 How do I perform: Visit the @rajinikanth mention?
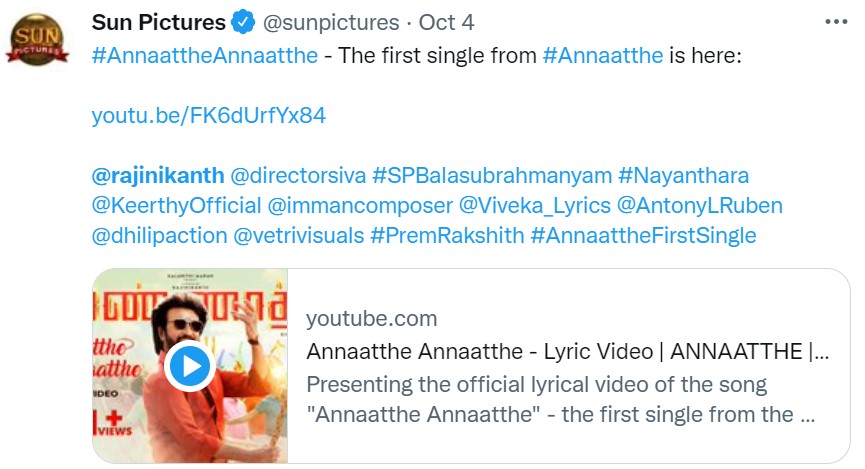coord(157,176)
